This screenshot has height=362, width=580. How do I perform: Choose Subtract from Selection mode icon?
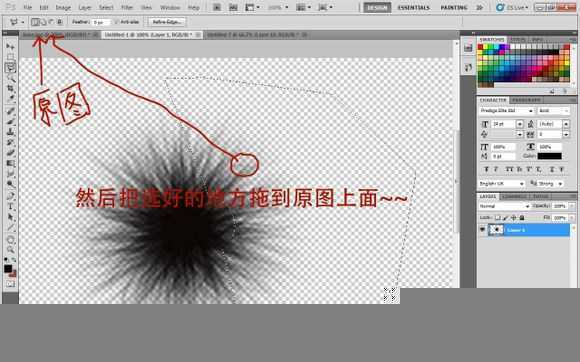[51, 22]
